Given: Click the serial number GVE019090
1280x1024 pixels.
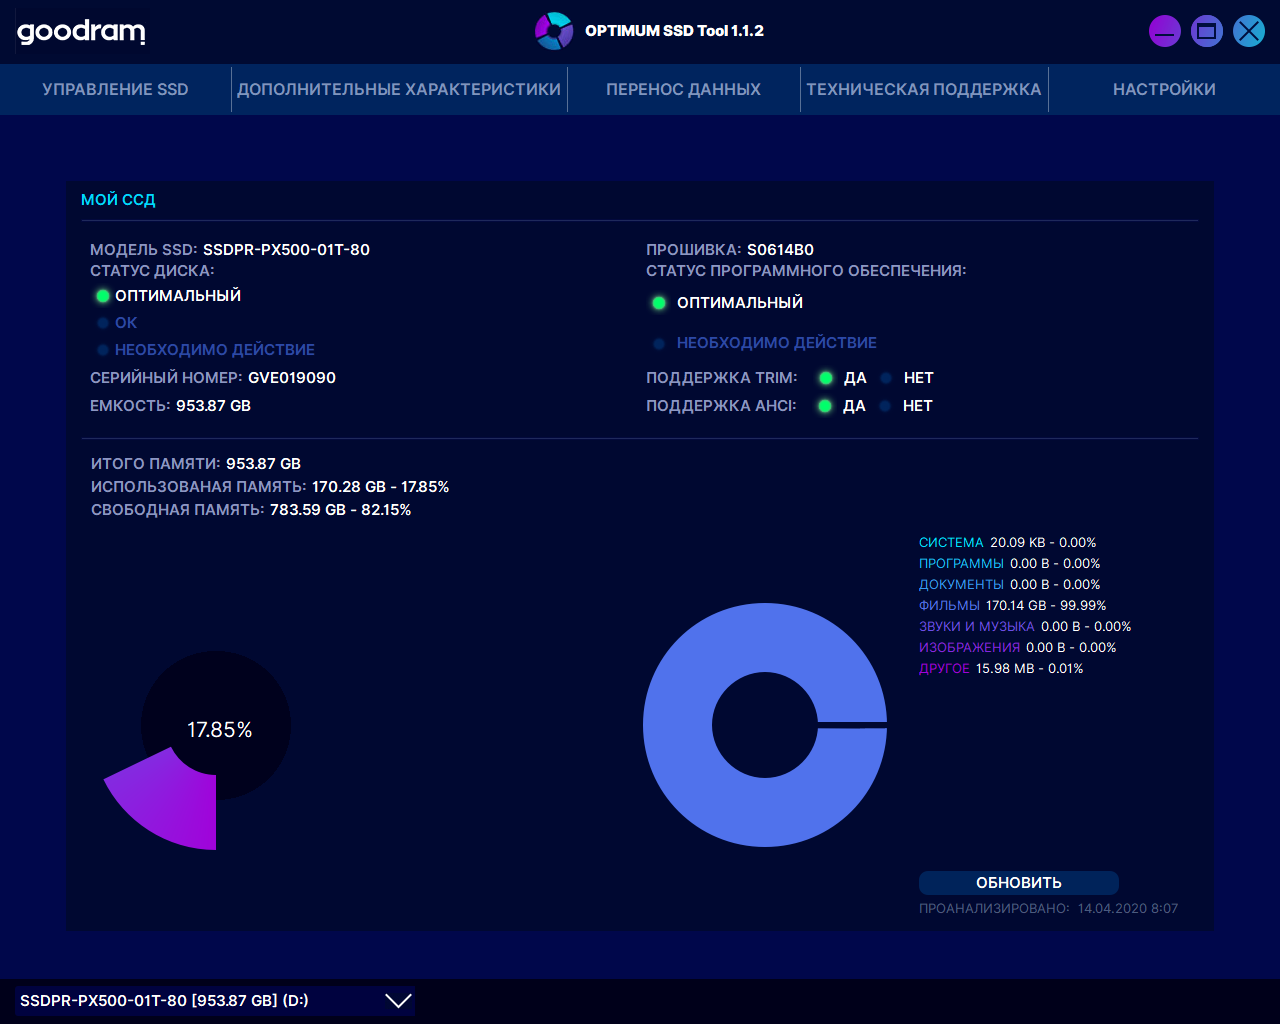Looking at the screenshot, I should click(292, 378).
